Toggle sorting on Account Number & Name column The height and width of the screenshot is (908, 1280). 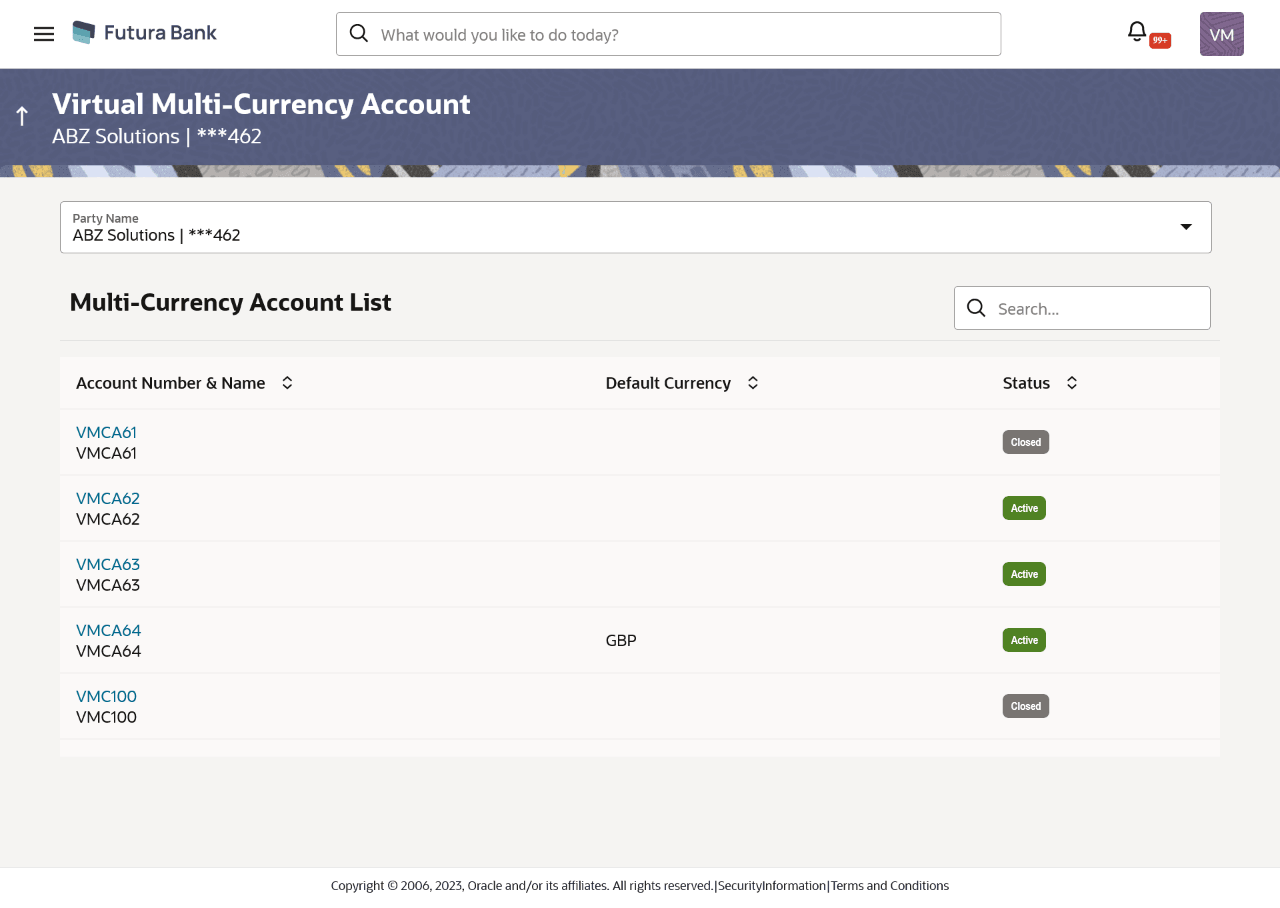pyautogui.click(x=287, y=382)
